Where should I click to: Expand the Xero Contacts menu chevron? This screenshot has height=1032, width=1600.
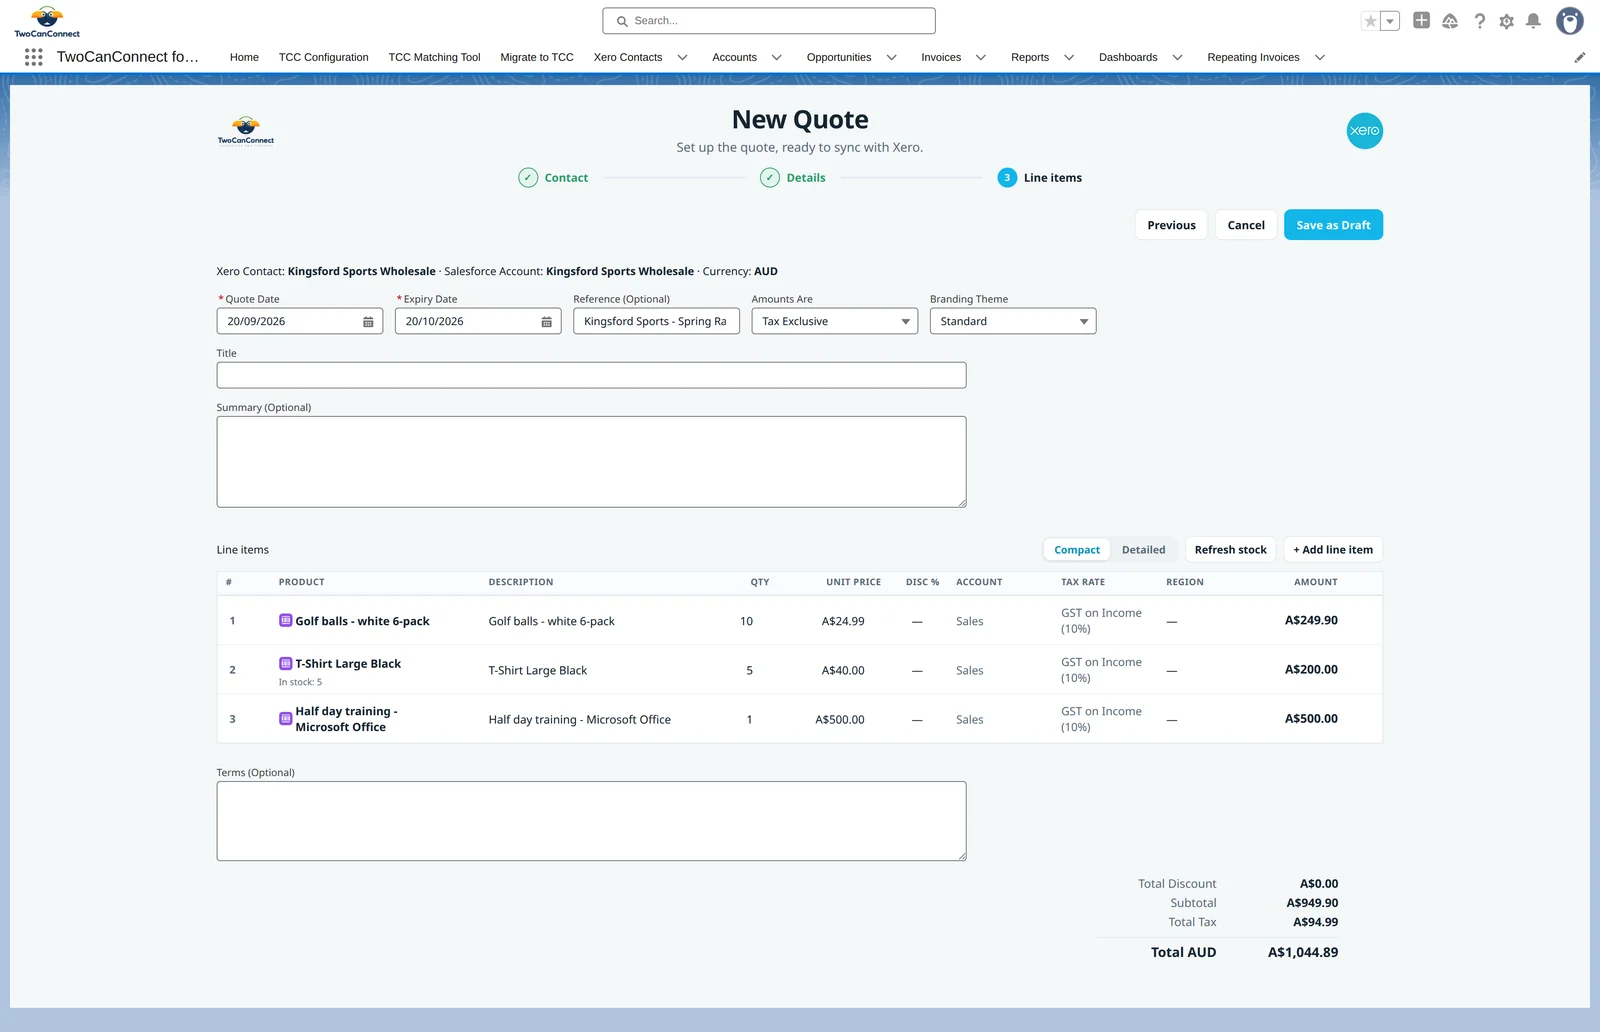pyautogui.click(x=682, y=58)
